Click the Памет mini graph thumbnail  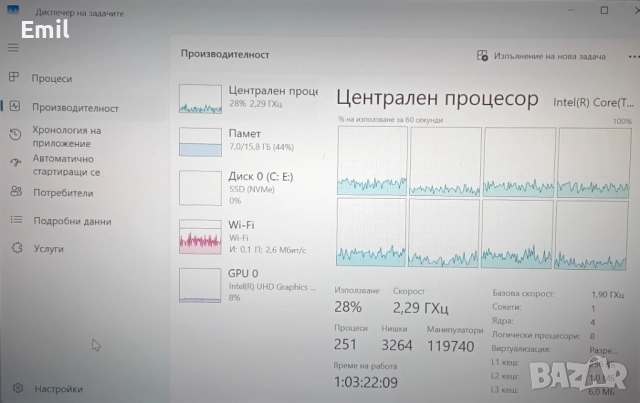(200, 142)
